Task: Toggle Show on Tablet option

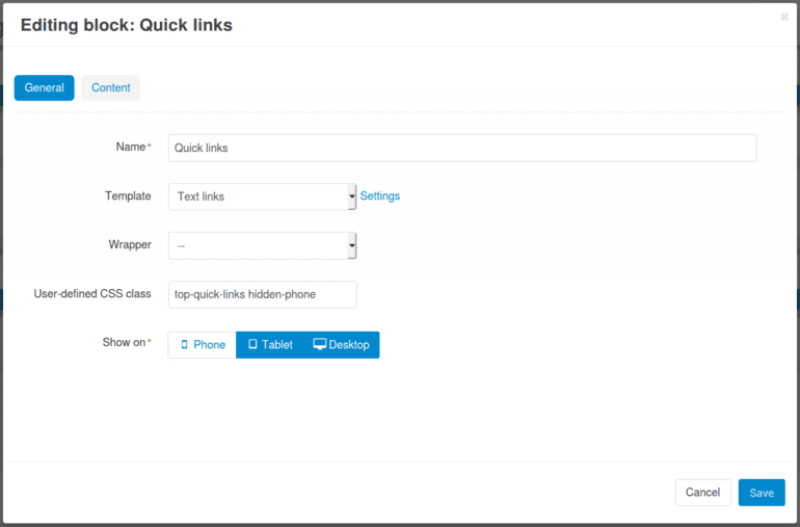Action: (270, 345)
